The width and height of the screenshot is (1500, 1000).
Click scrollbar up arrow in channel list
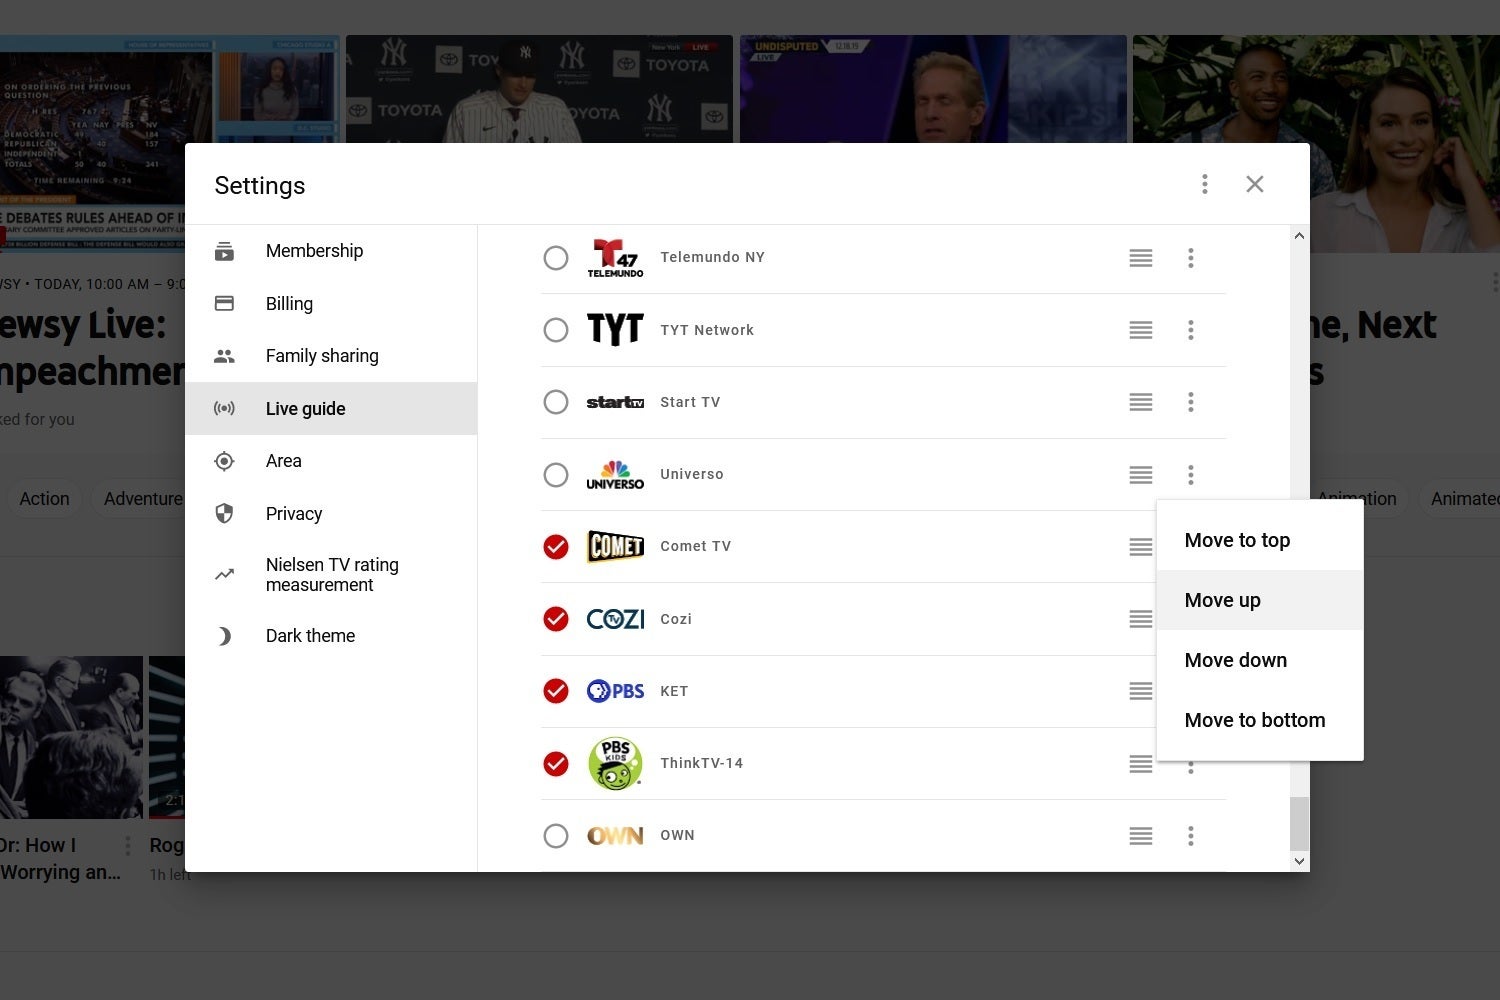tap(1299, 236)
